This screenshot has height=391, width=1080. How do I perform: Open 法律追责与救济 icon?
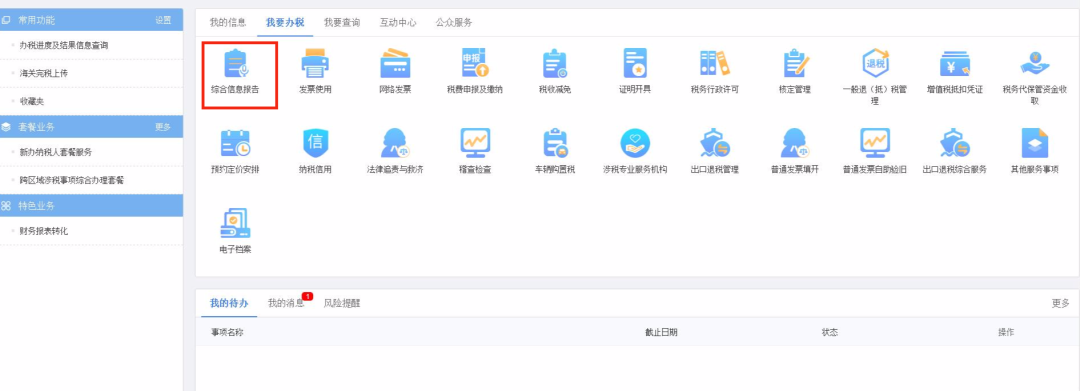pyautogui.click(x=395, y=143)
